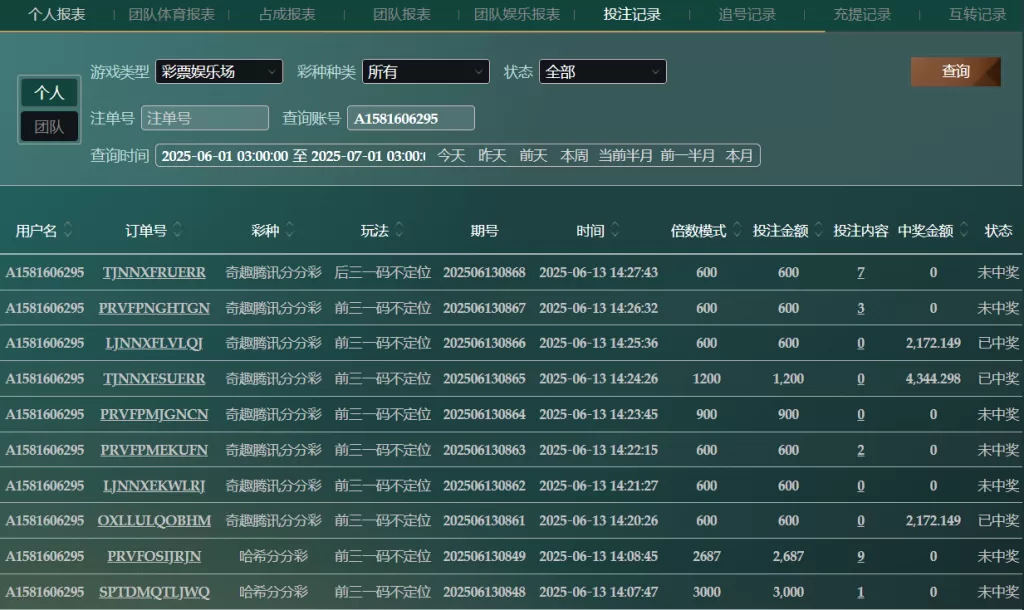Open order LJNNXEKWLRJ details
Viewport: 1024px width, 610px height.
(x=154, y=485)
